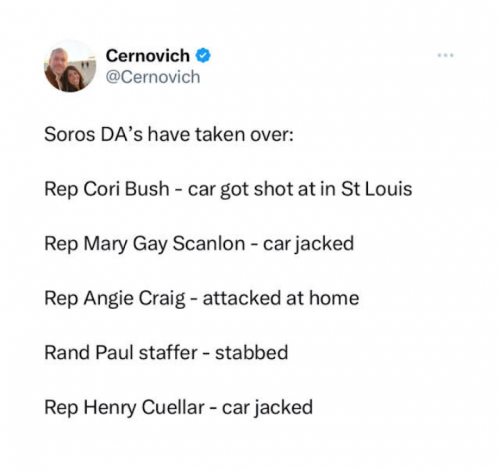Screen dimensions: 500x470
Task: Click the bold Cernovich display name
Action: click(148, 55)
